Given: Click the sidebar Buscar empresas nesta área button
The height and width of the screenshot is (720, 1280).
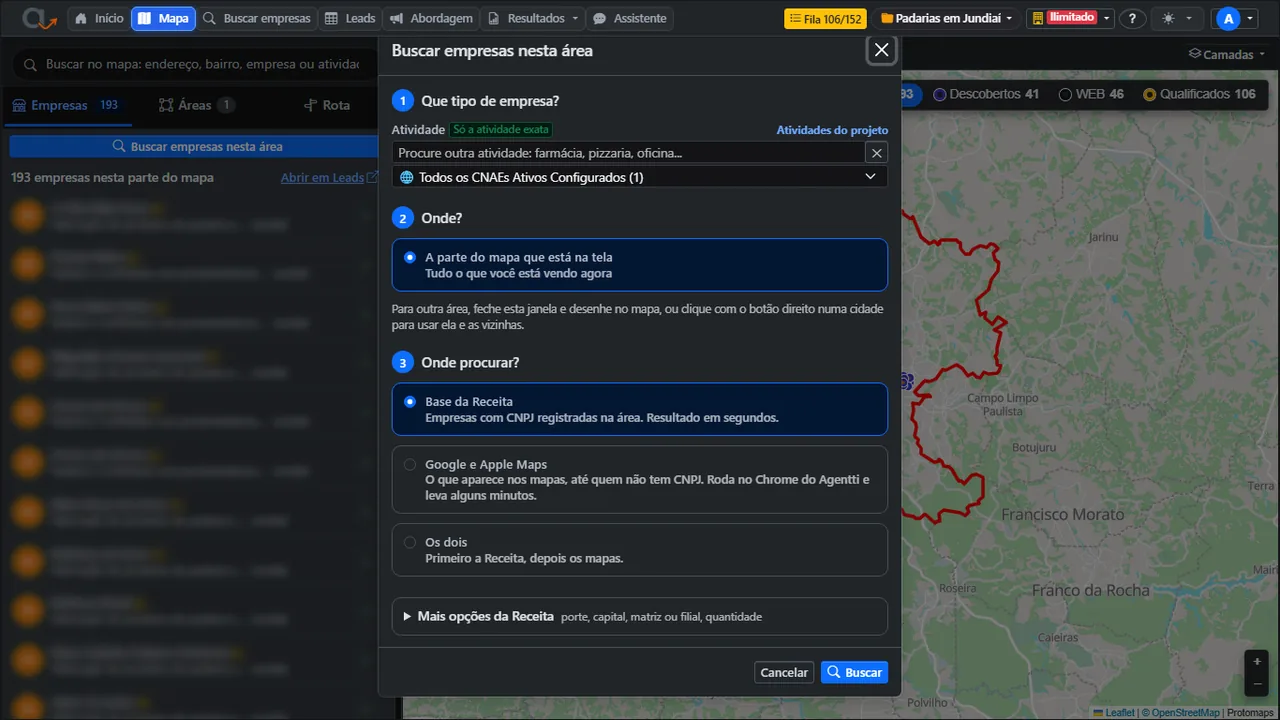Looking at the screenshot, I should (x=197, y=146).
